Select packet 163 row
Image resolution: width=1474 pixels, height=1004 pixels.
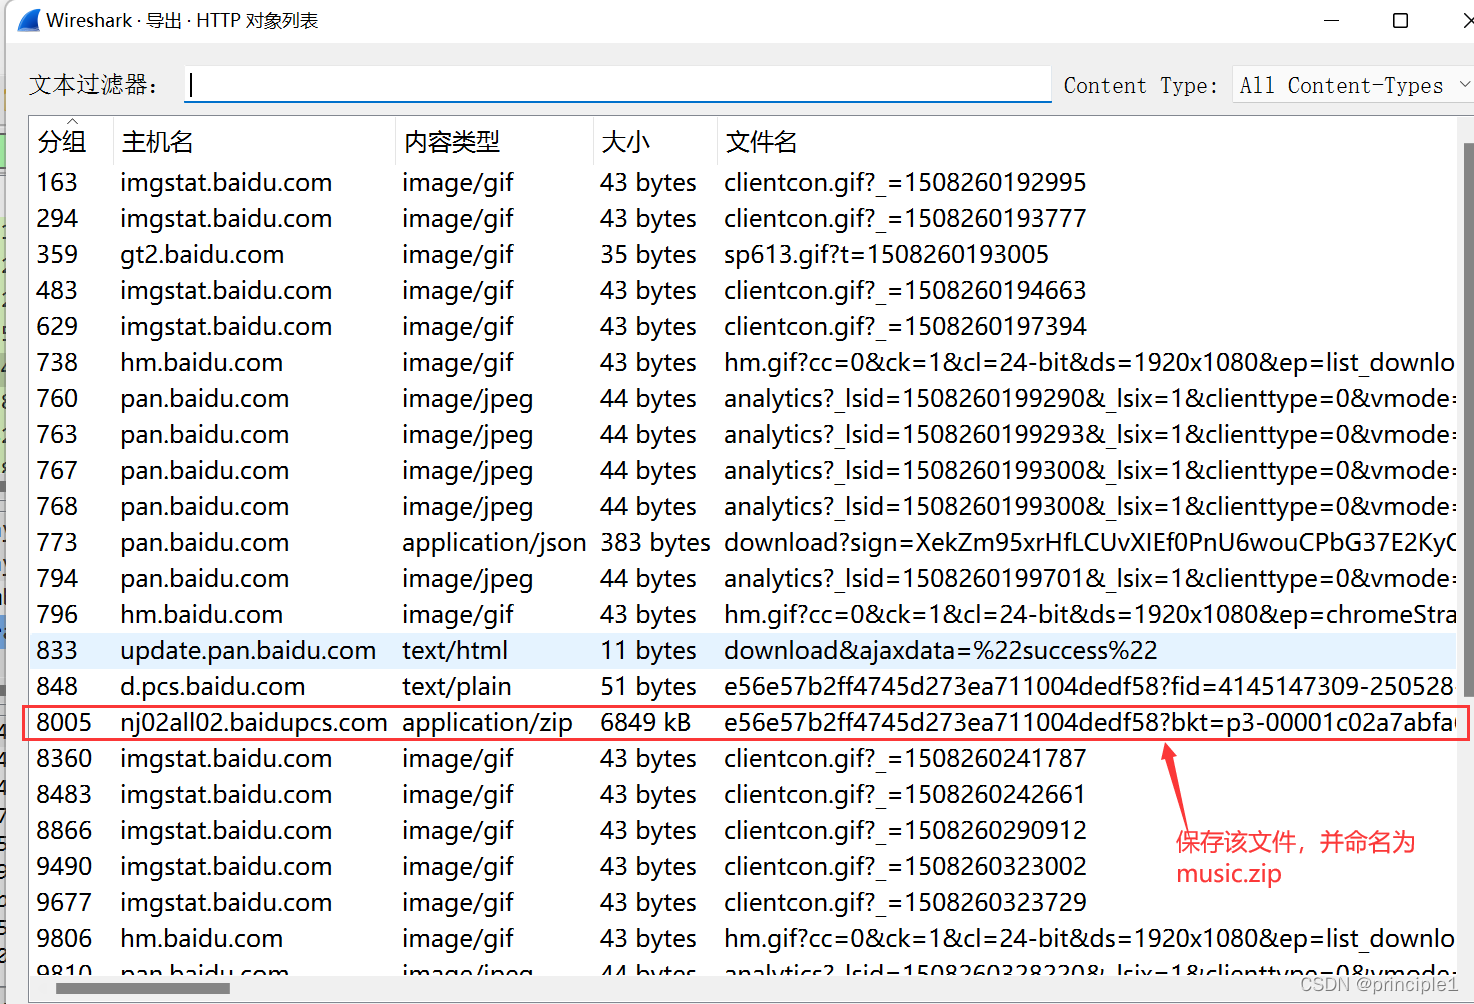coord(743,182)
